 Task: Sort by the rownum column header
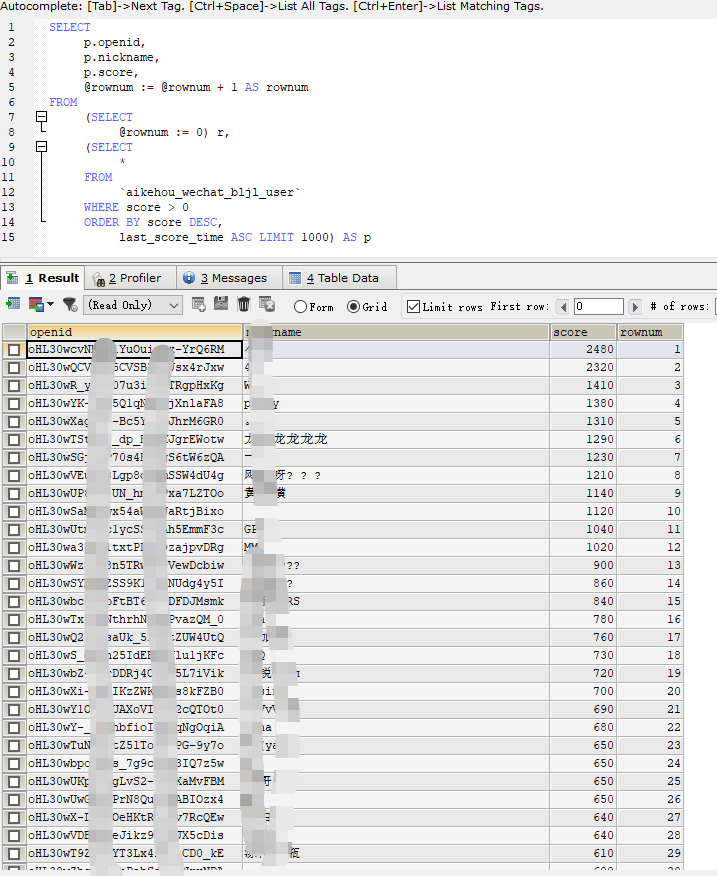[650, 332]
